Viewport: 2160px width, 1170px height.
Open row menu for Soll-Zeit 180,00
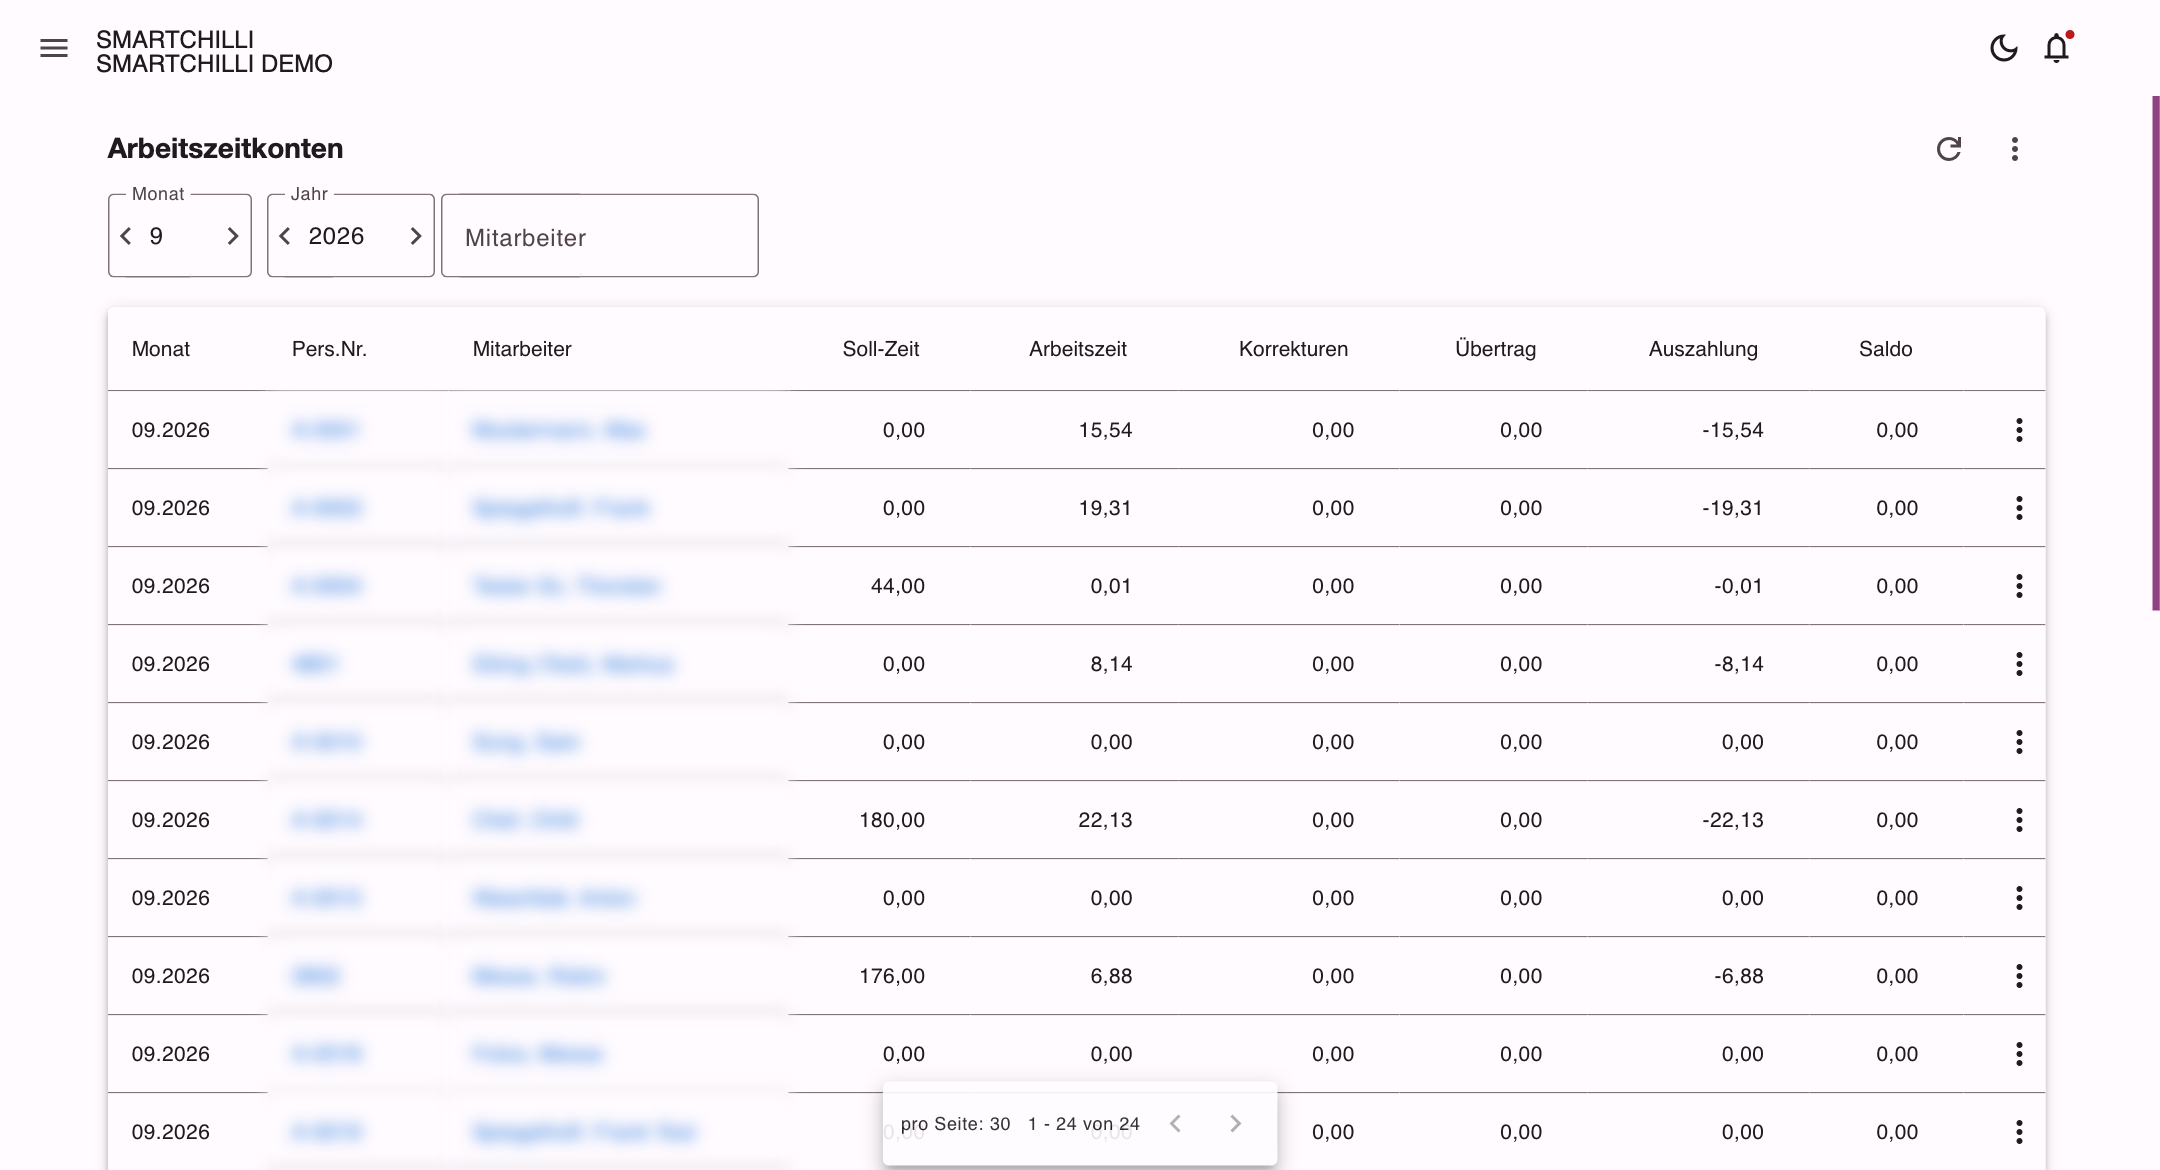click(x=2019, y=820)
